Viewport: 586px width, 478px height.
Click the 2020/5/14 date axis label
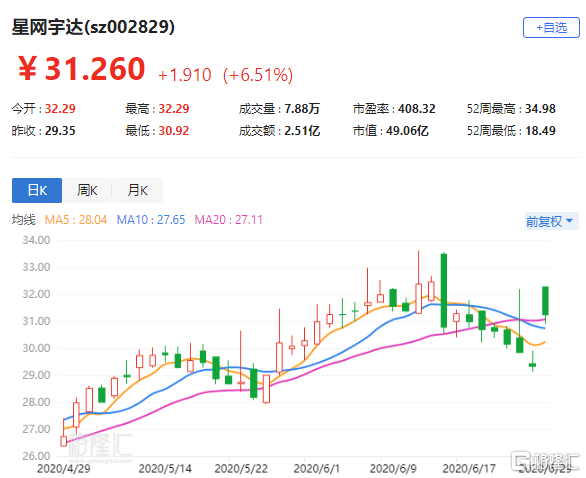click(165, 469)
